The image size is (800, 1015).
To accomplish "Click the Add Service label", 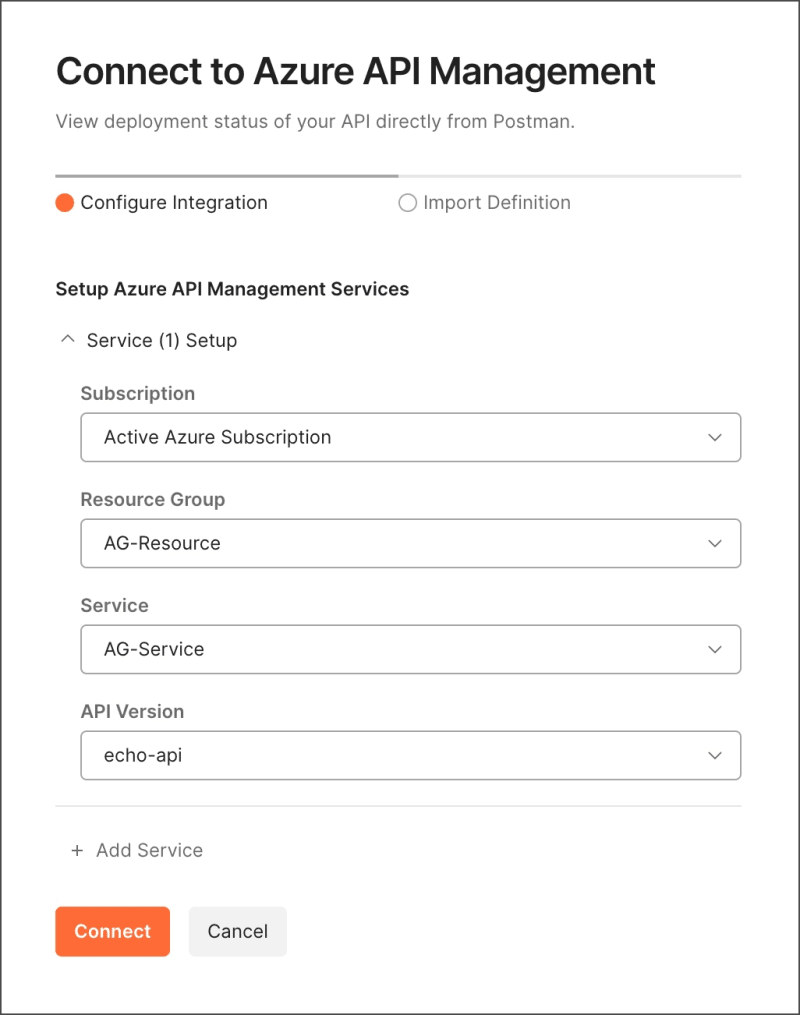I will pyautogui.click(x=149, y=851).
